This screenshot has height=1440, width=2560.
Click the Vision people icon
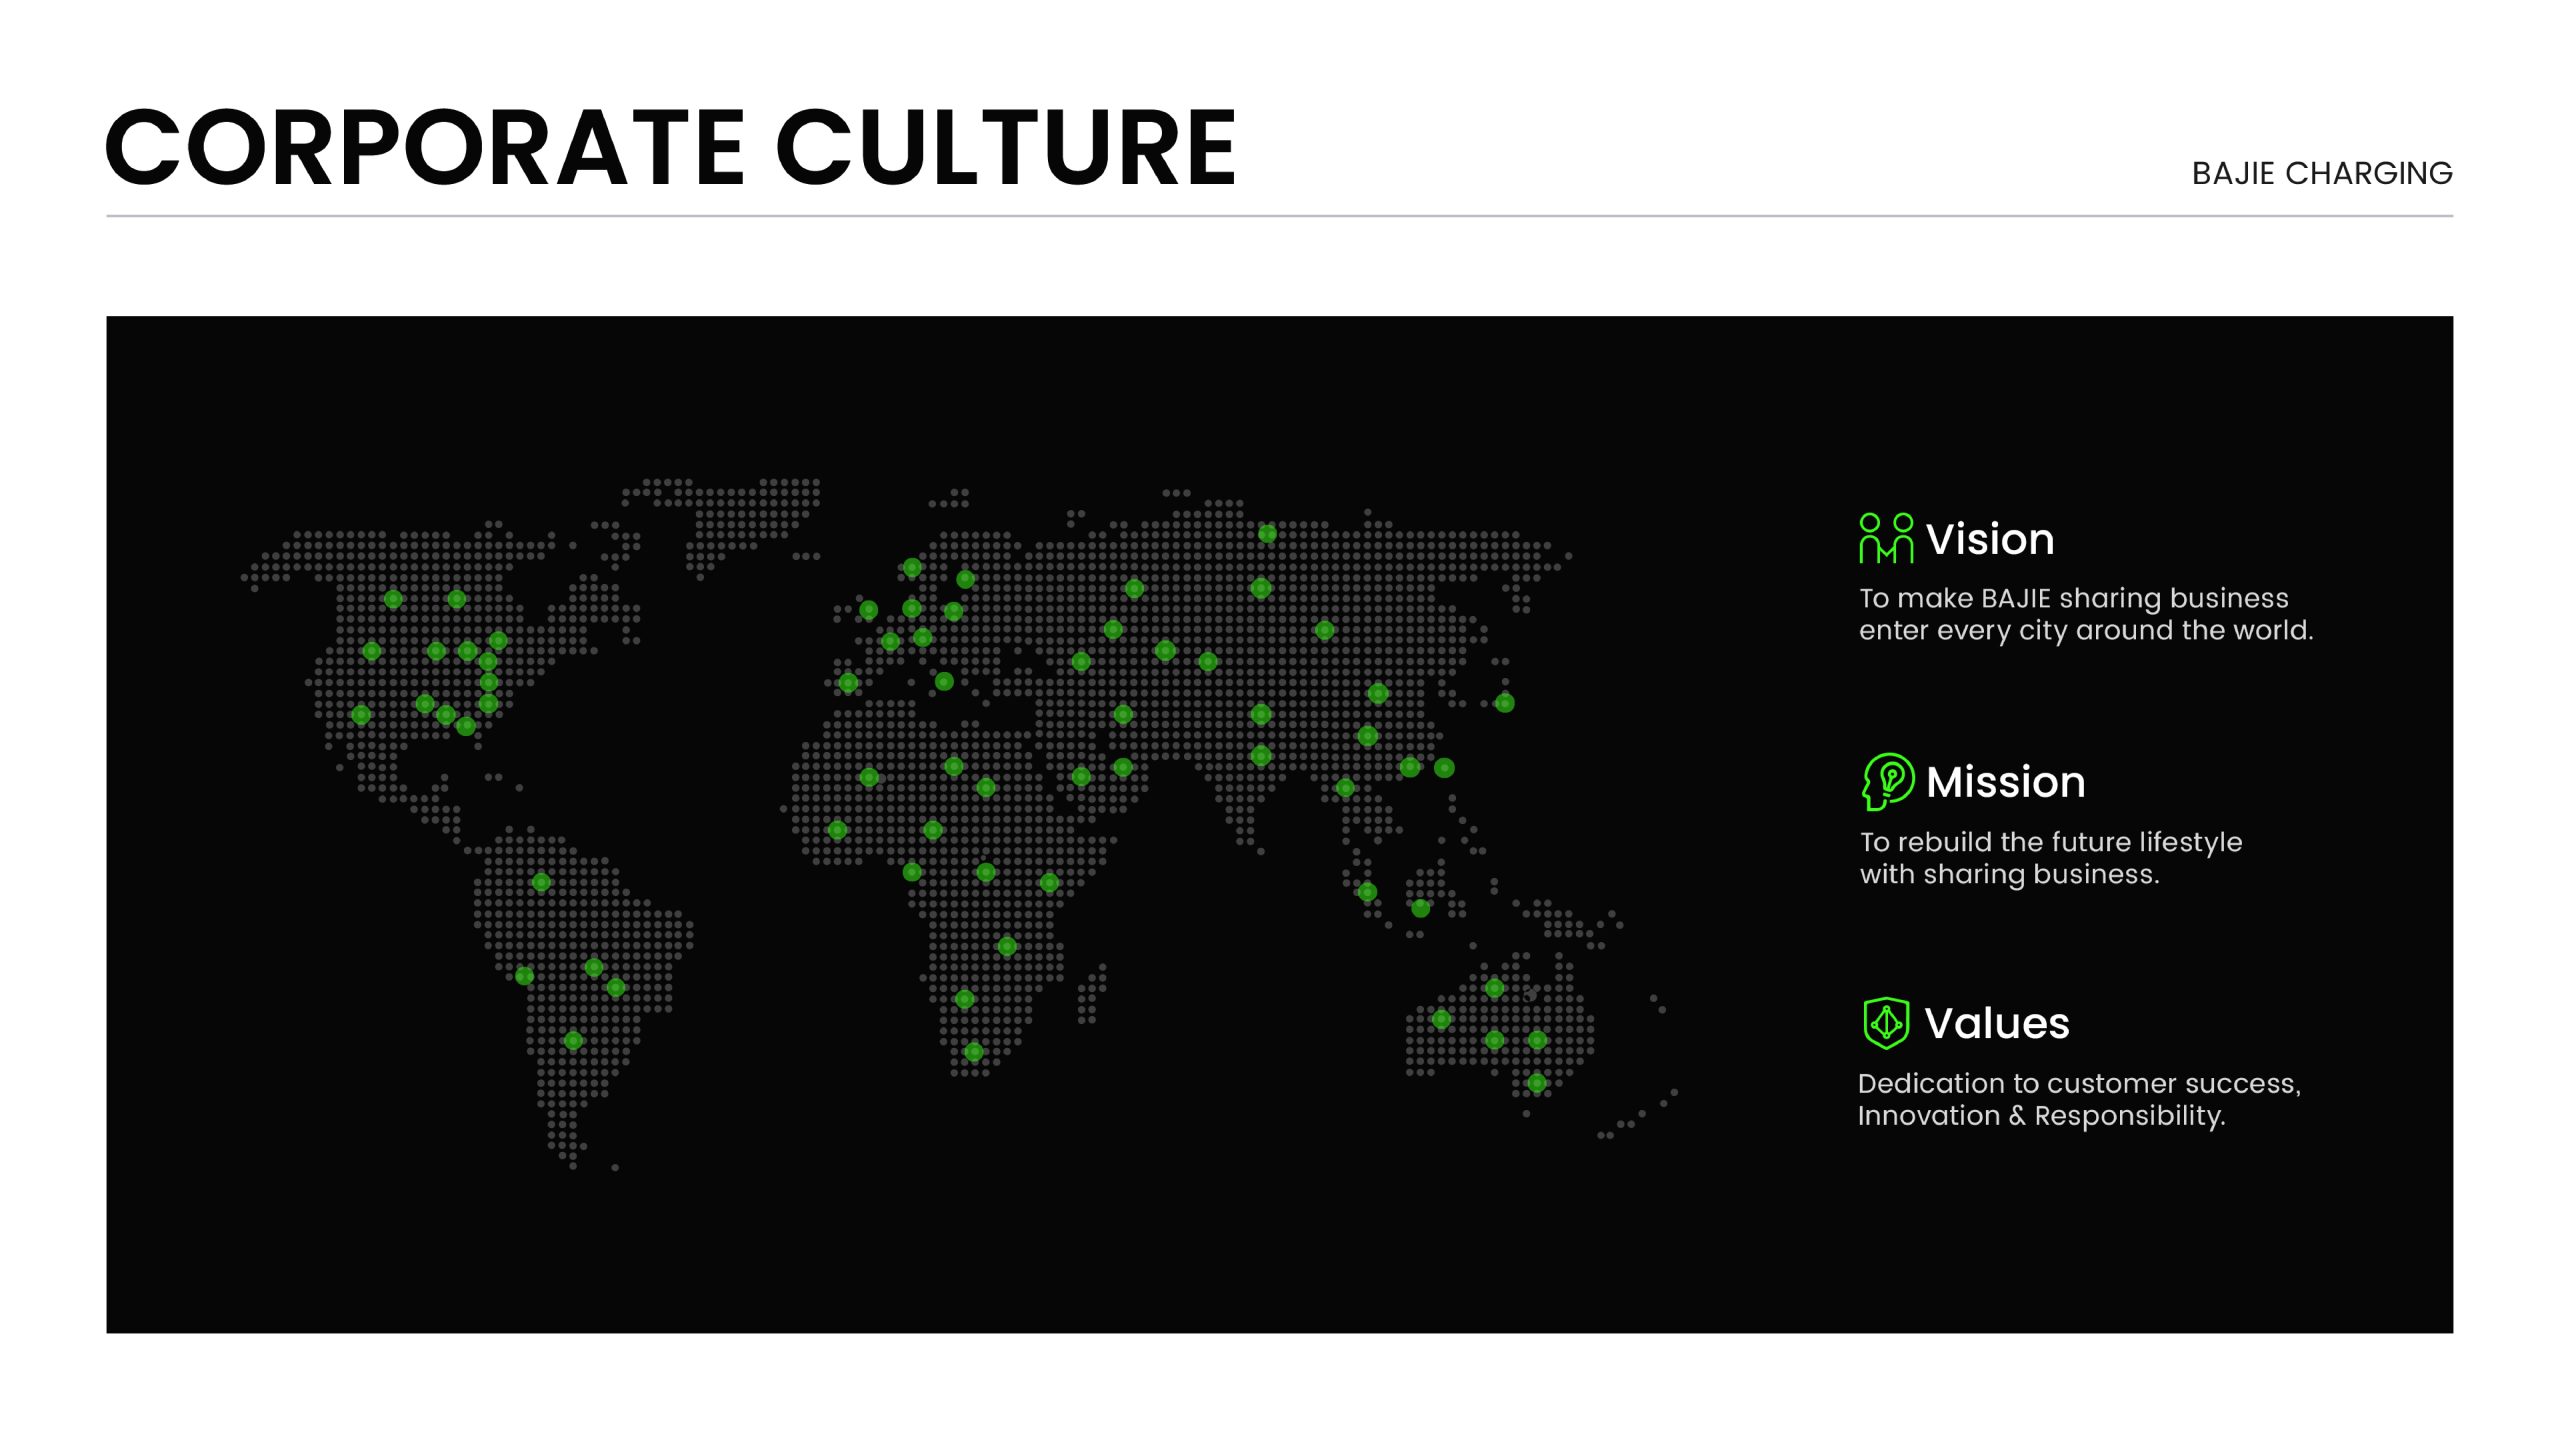pyautogui.click(x=1886, y=538)
